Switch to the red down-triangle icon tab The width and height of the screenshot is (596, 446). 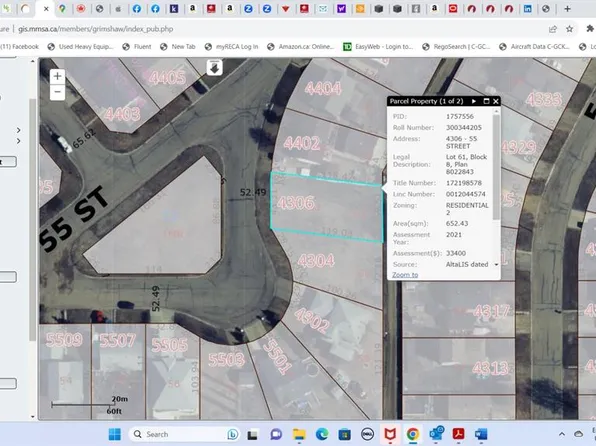click(285, 9)
